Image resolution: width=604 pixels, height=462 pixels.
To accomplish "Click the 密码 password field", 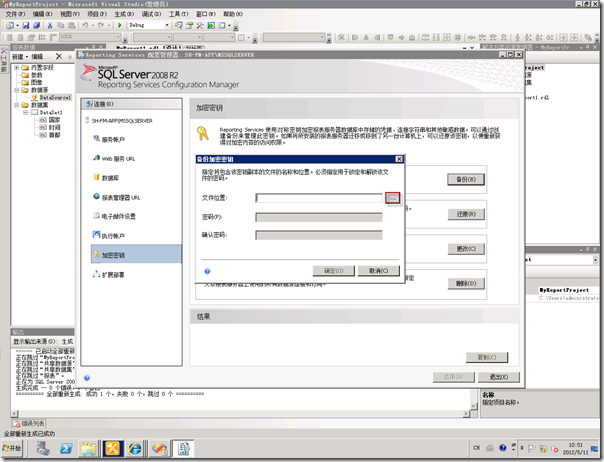I will 319,217.
